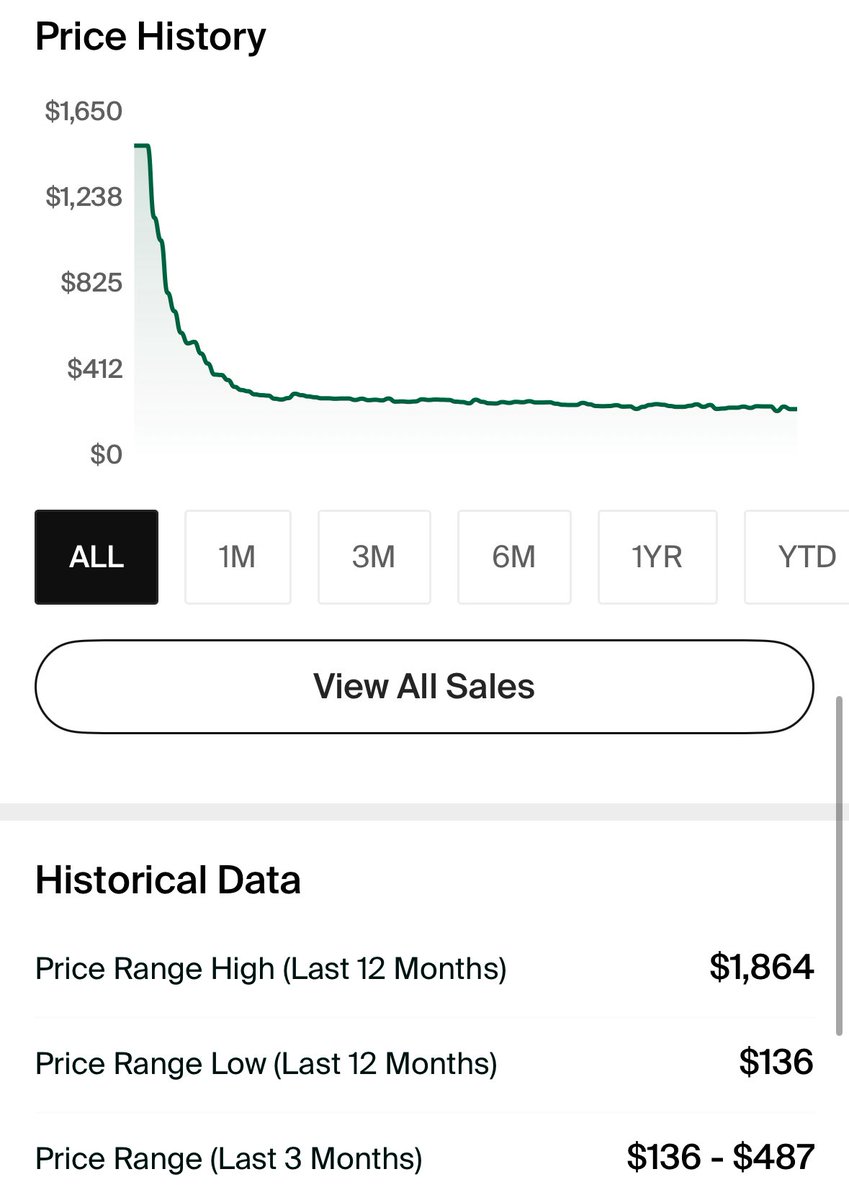Image resolution: width=849 pixels, height=1200 pixels.
Task: Click the $825 axis label
Action: (92, 283)
